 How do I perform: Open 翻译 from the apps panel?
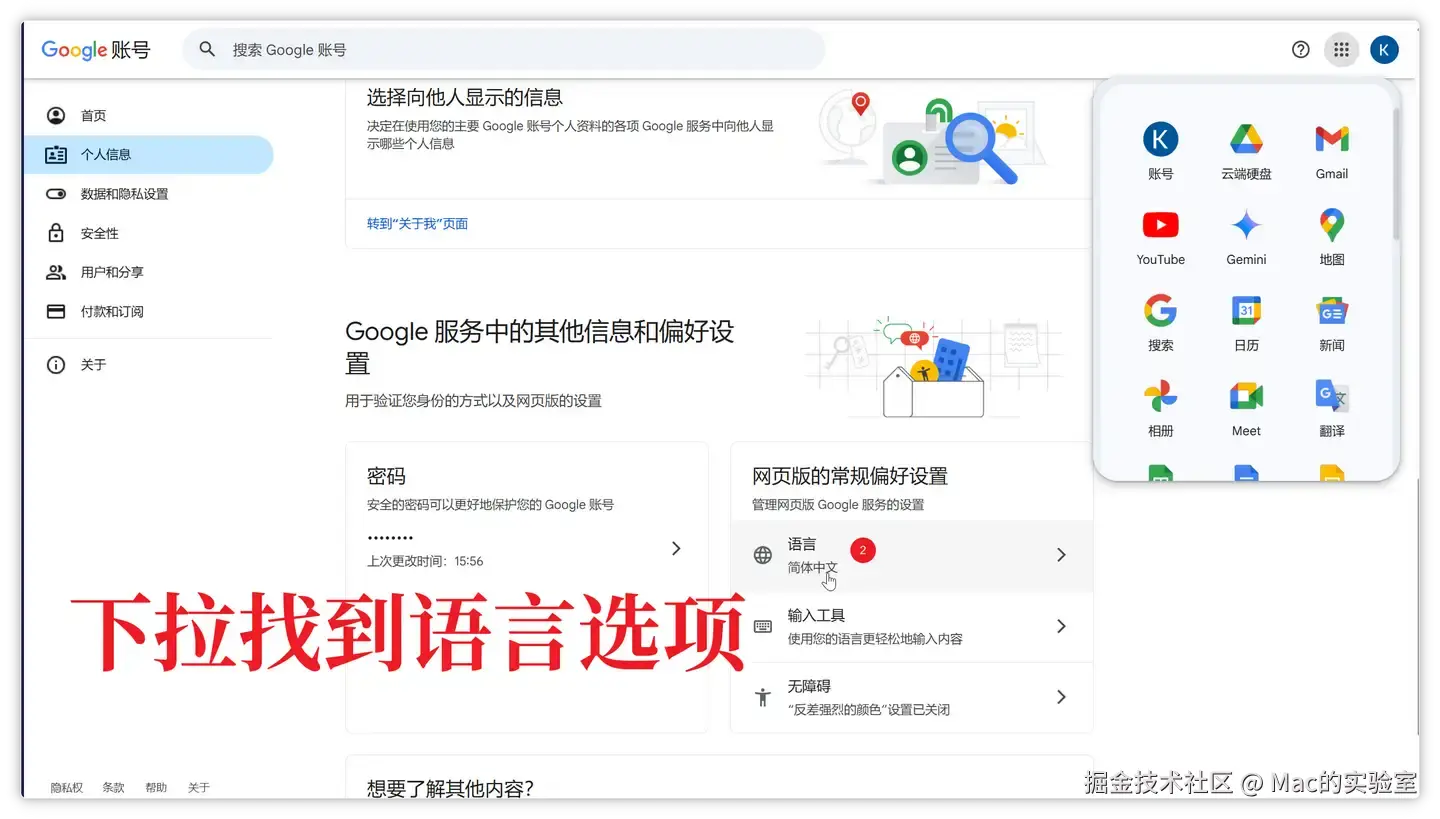1331,409
